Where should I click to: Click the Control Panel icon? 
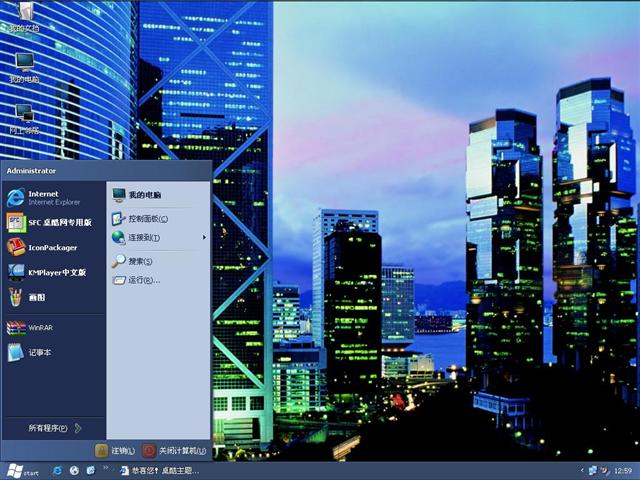pyautogui.click(x=118, y=219)
